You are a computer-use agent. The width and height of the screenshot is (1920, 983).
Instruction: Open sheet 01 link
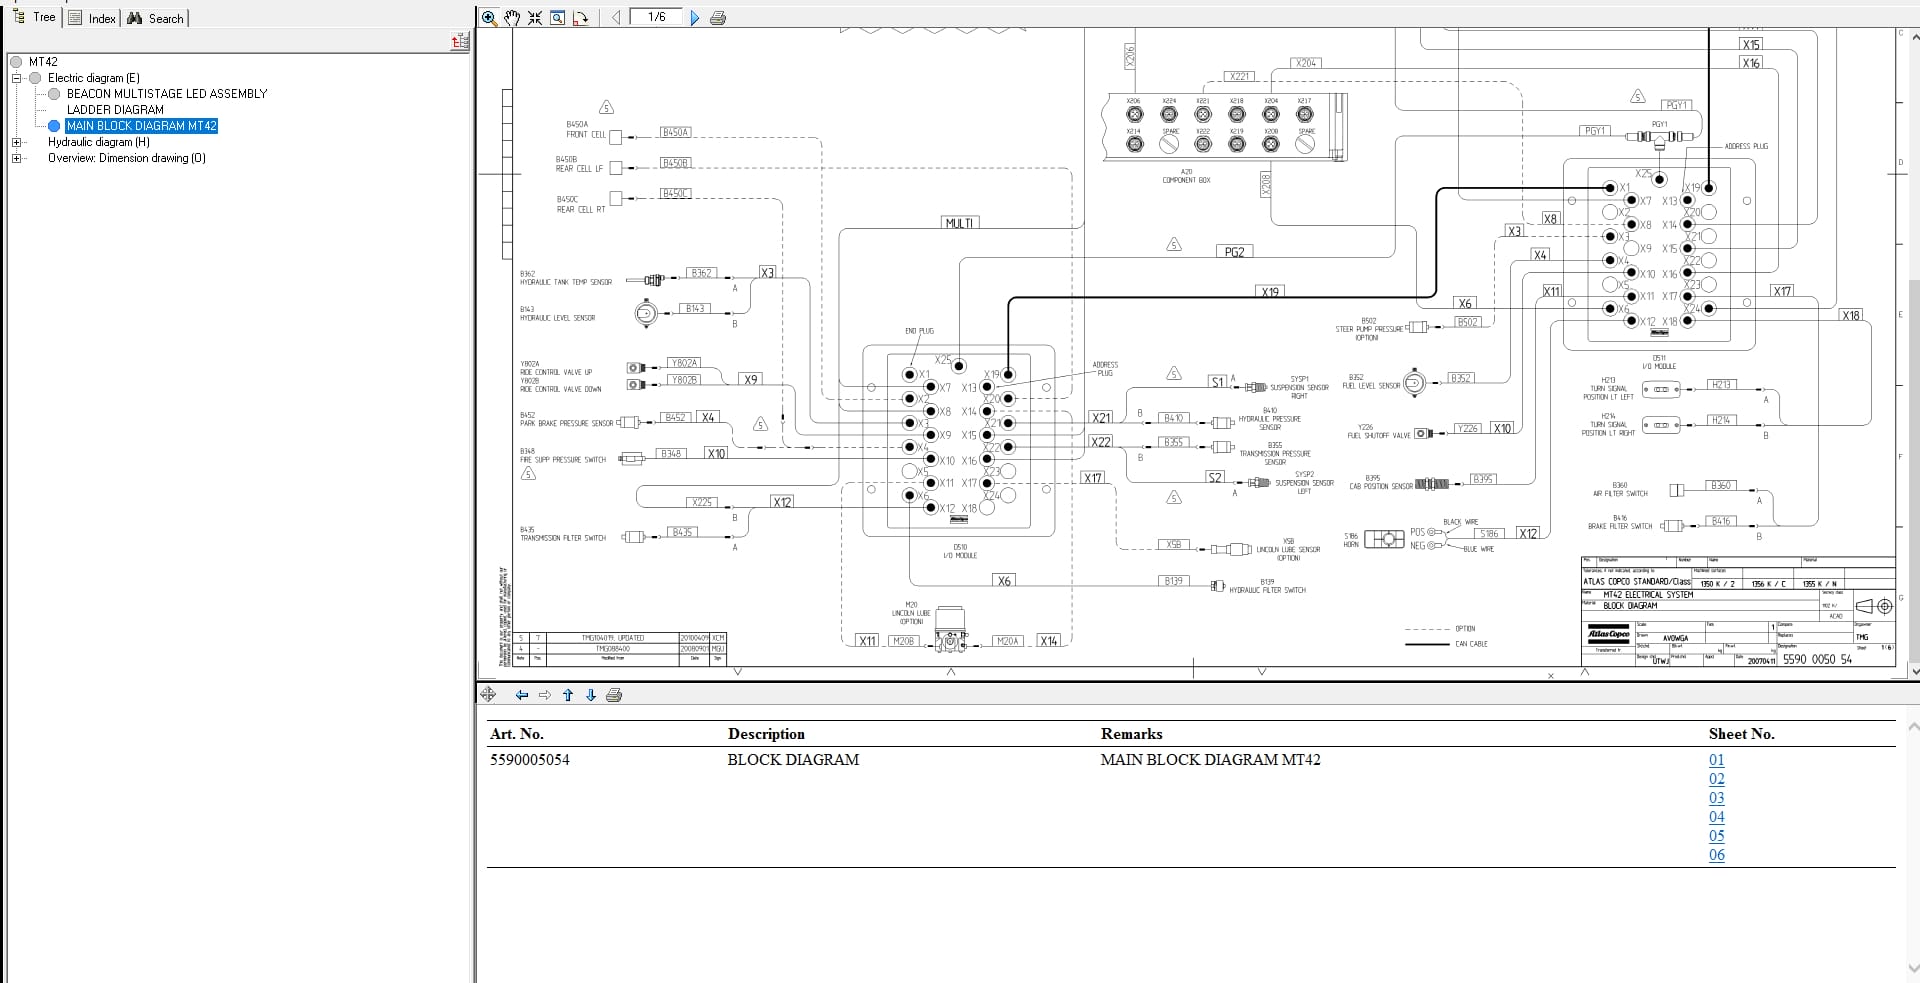click(x=1716, y=760)
